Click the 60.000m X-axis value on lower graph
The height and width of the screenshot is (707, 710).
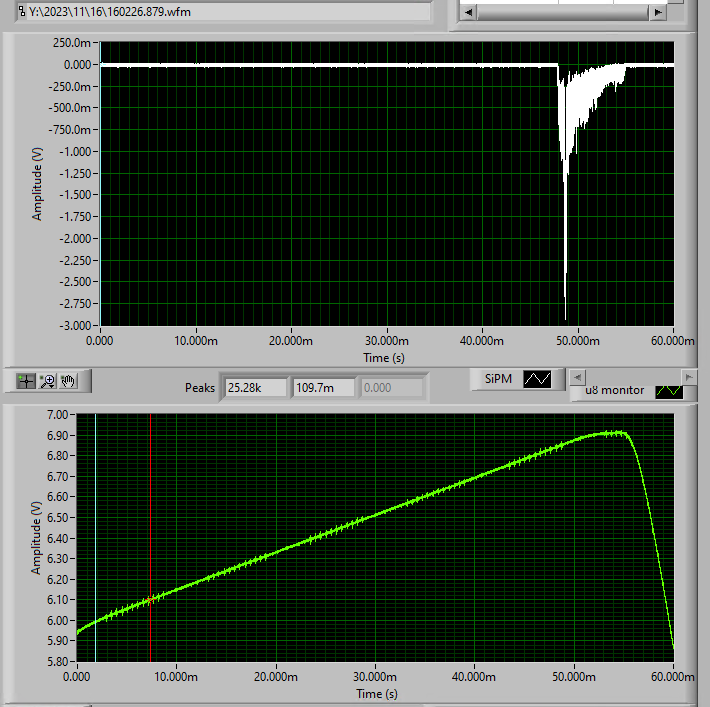[x=673, y=677]
